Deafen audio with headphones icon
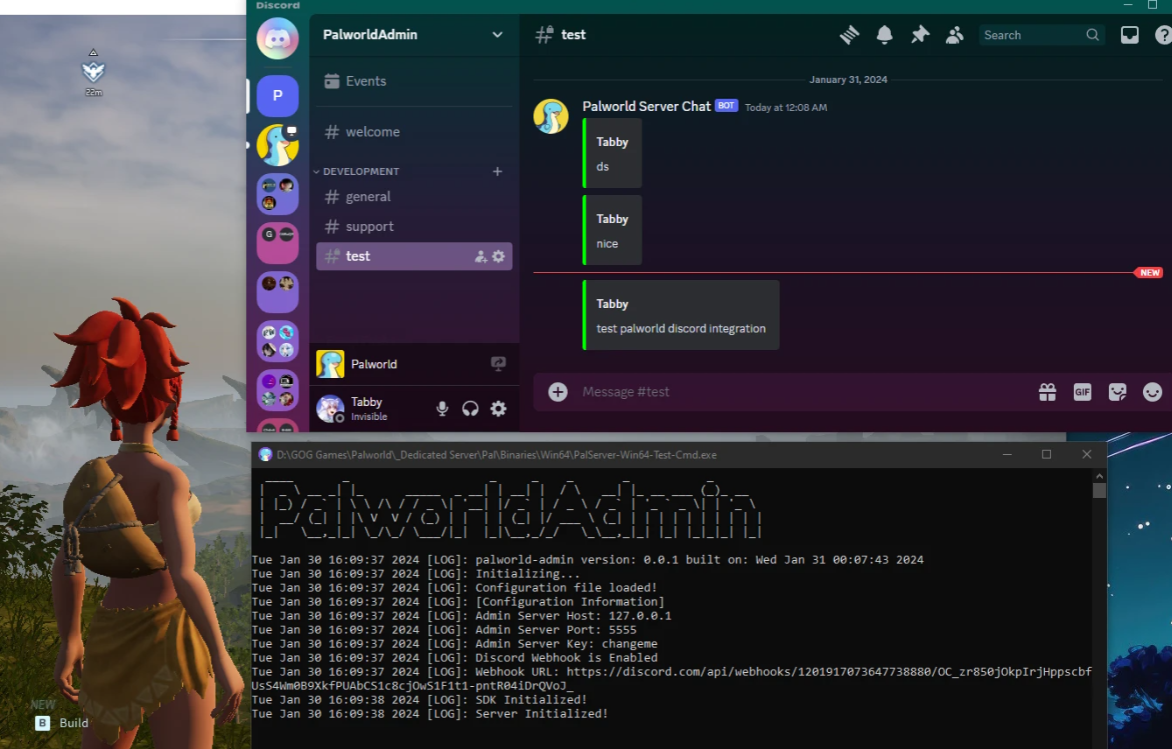The width and height of the screenshot is (1172, 749). tap(470, 408)
